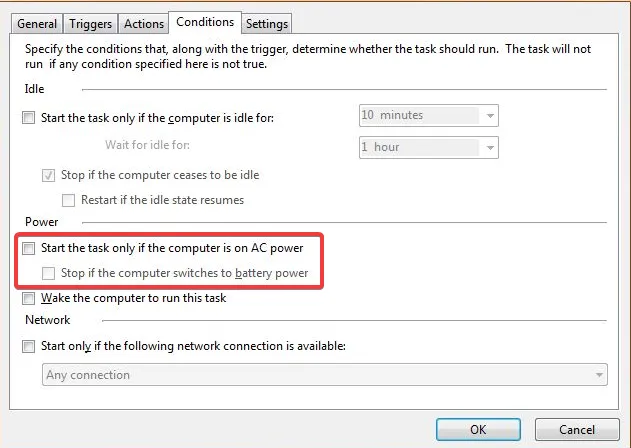Select the Actions tab

click(x=144, y=23)
